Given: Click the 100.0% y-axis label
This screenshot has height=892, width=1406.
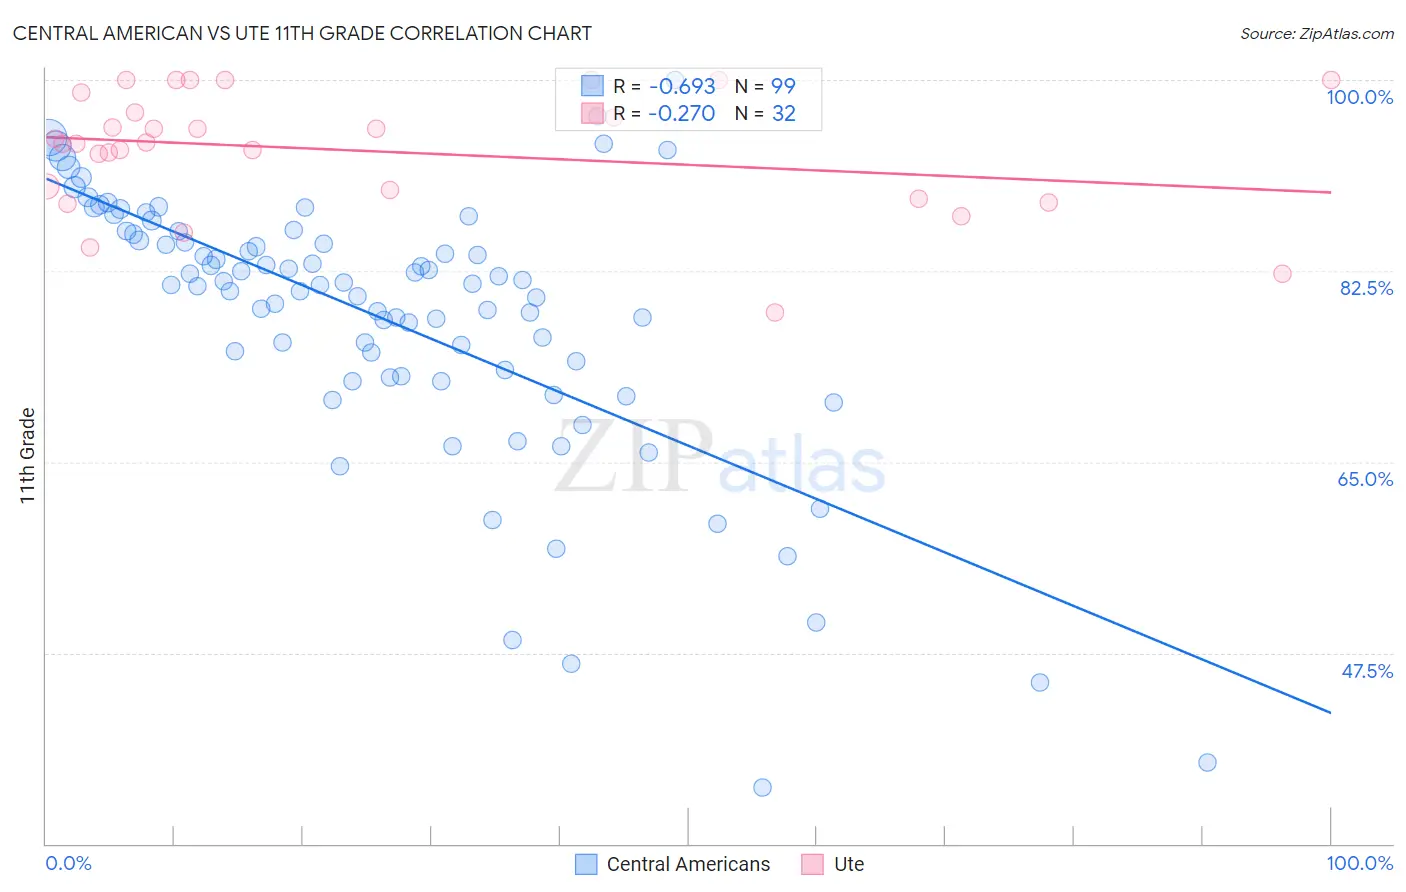Looking at the screenshot, I should click(x=1359, y=97).
